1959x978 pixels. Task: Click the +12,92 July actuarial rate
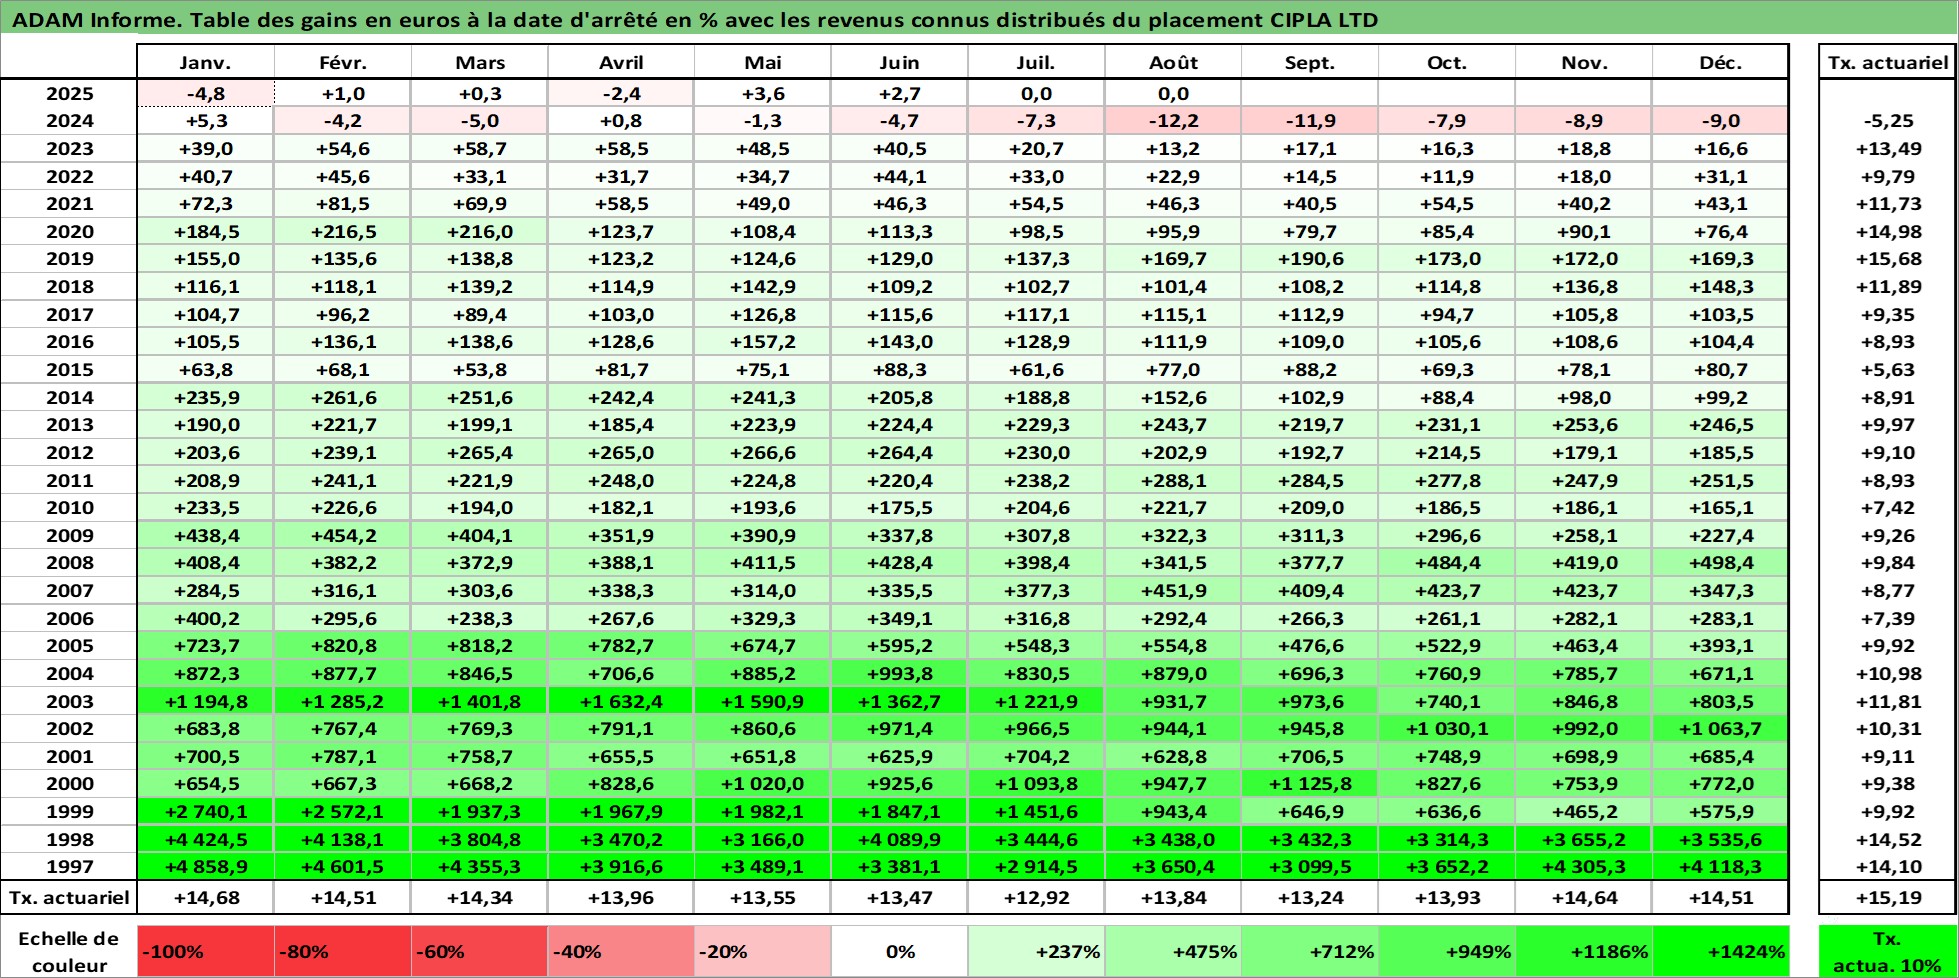(x=1036, y=898)
